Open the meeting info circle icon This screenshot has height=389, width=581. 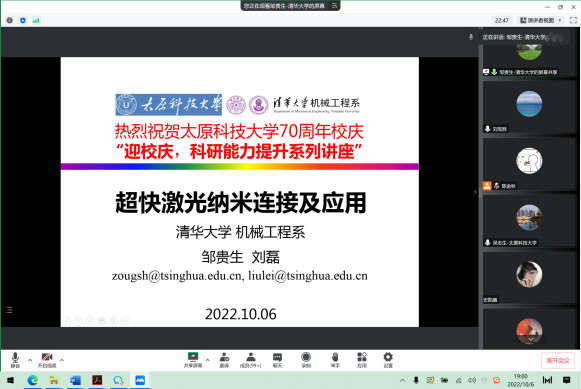10,20
